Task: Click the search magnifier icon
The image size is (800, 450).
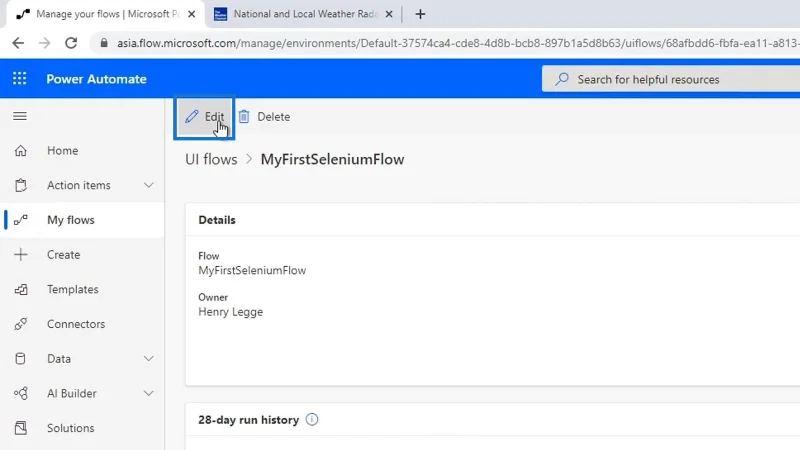Action: point(562,79)
